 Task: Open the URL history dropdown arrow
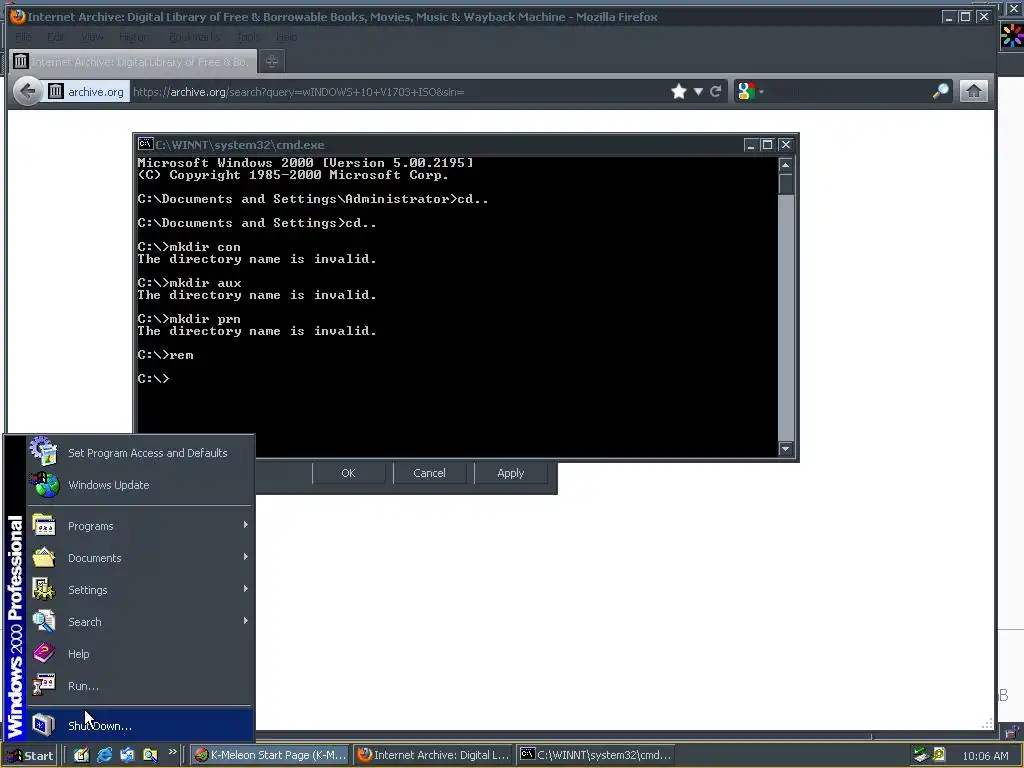(x=698, y=91)
